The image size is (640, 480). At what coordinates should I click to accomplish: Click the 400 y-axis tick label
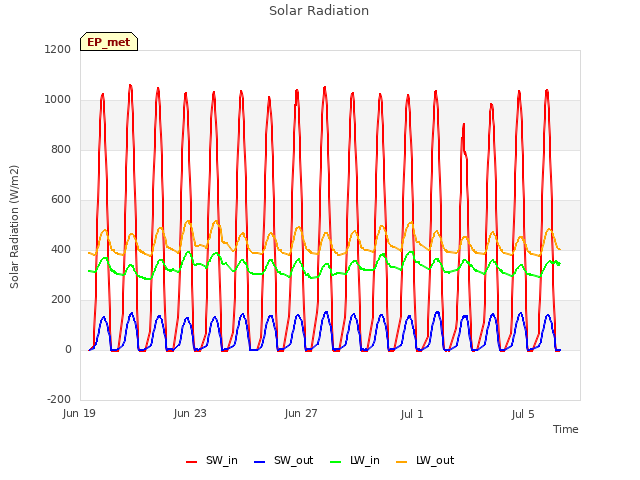click(x=61, y=249)
